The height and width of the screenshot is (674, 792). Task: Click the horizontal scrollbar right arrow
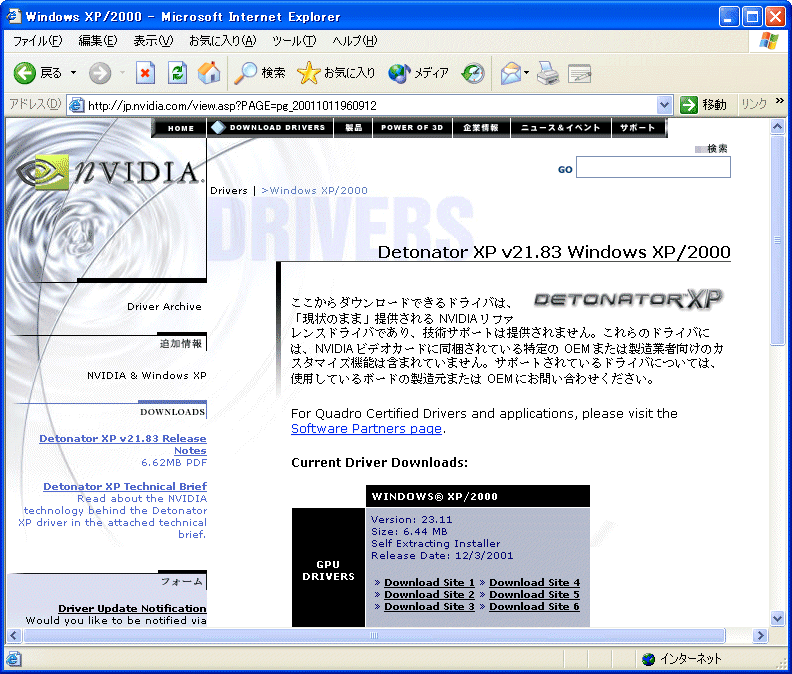coord(760,636)
